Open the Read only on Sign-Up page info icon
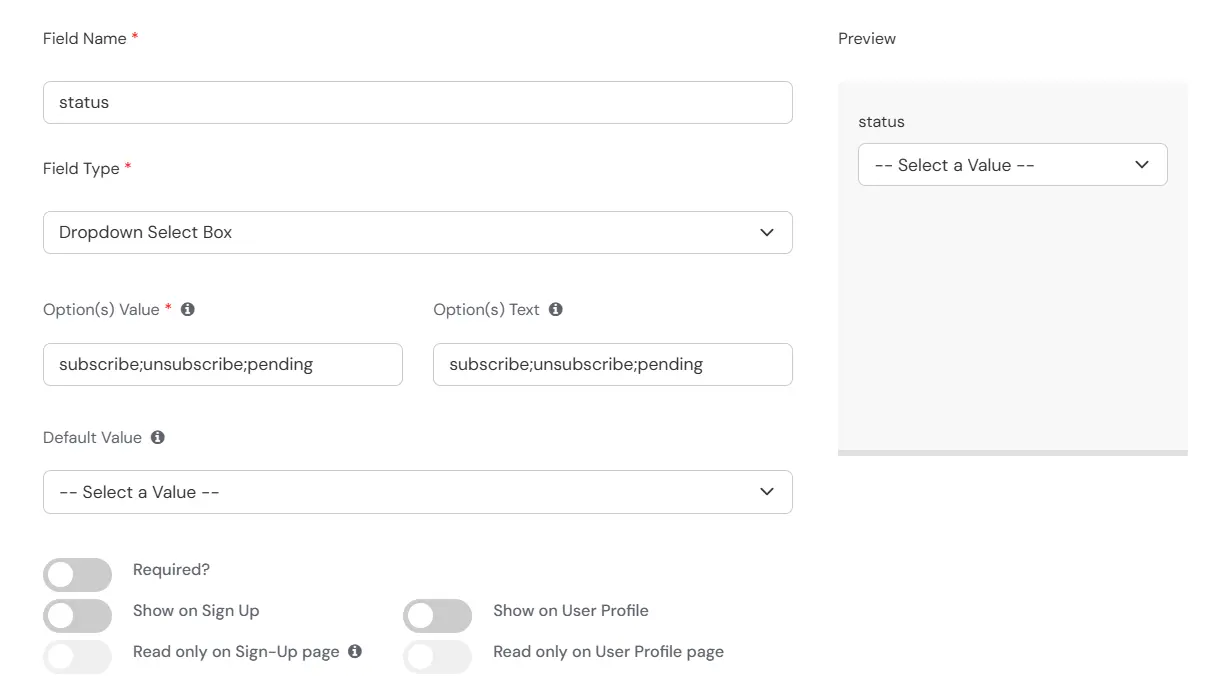Image resolution: width=1227 pixels, height=690 pixels. coord(355,651)
